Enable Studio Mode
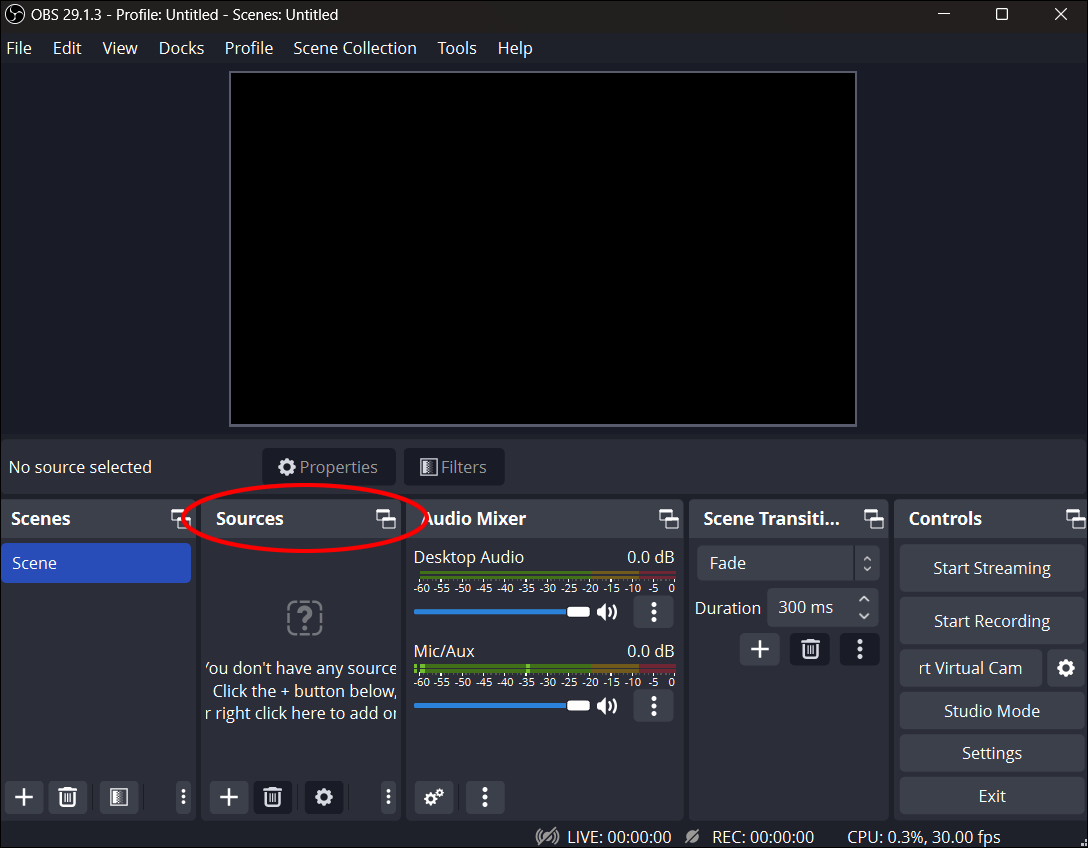Screen dimensions: 1088x848 tap(991, 710)
